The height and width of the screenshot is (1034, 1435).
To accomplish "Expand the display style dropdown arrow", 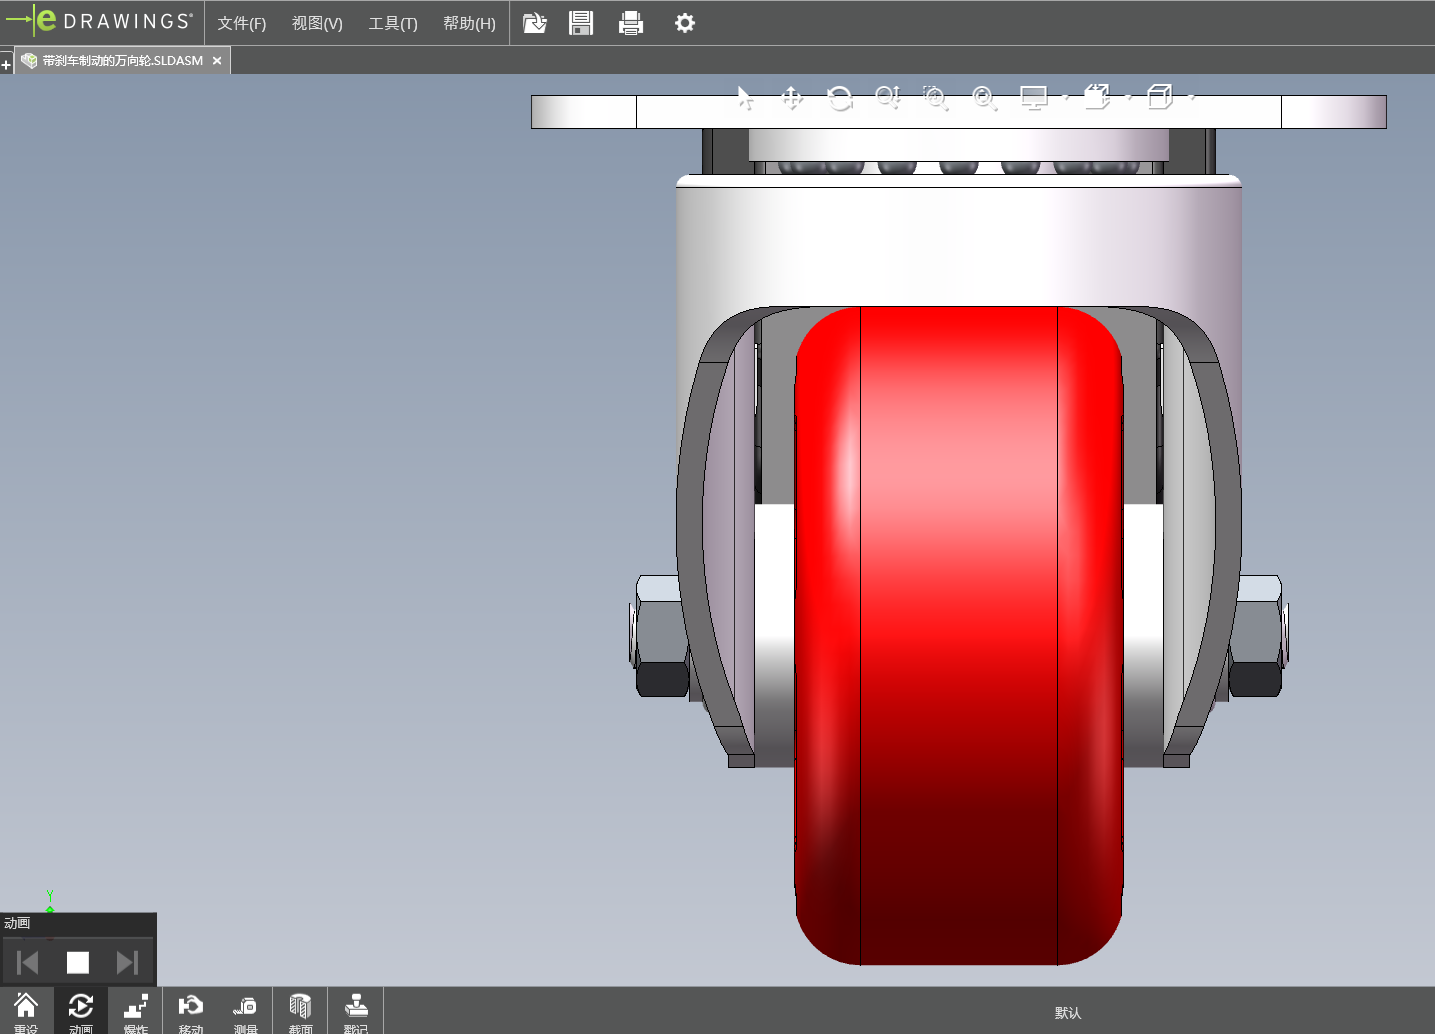I will pos(1066,98).
